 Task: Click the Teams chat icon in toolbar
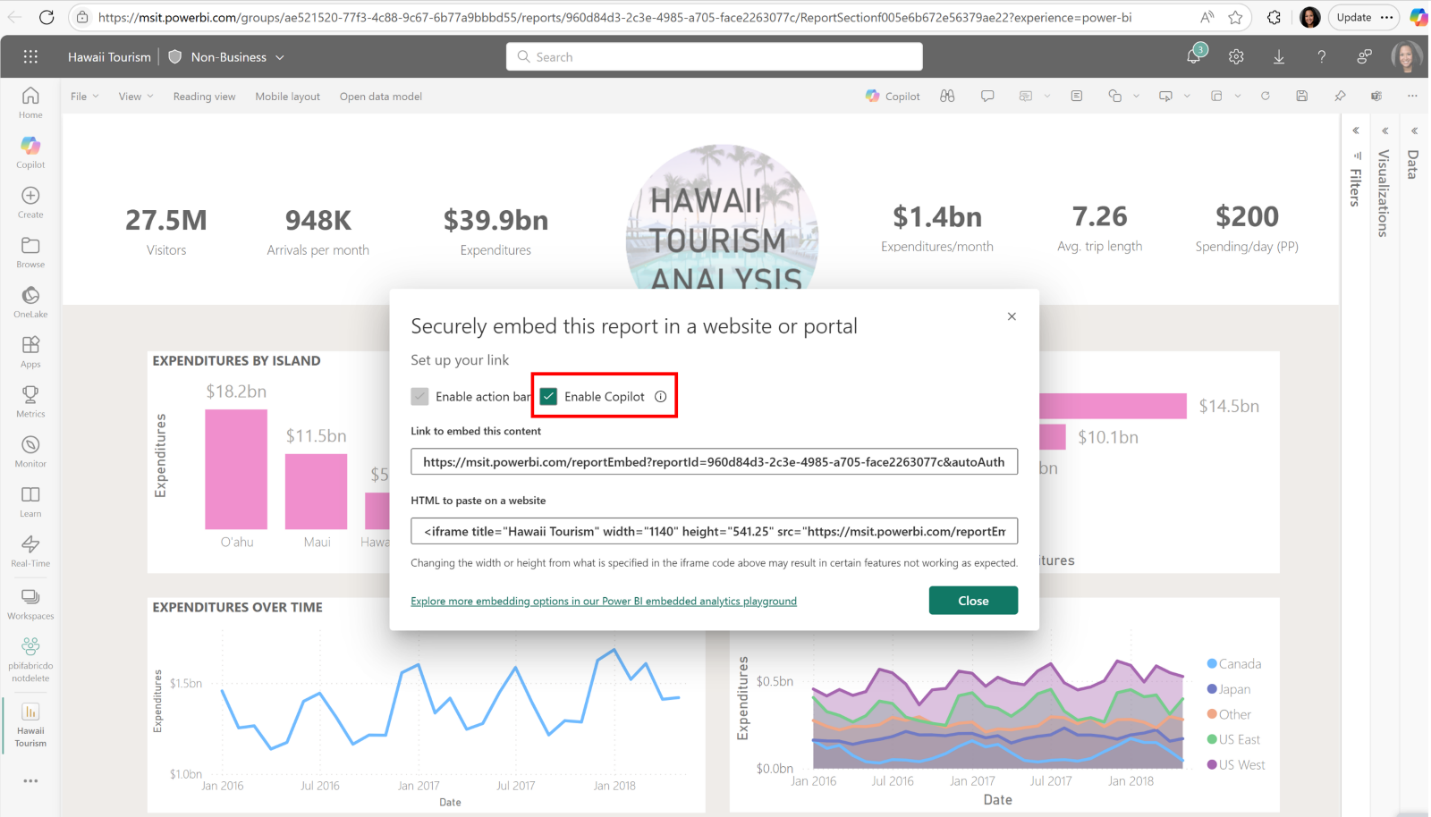(1376, 96)
